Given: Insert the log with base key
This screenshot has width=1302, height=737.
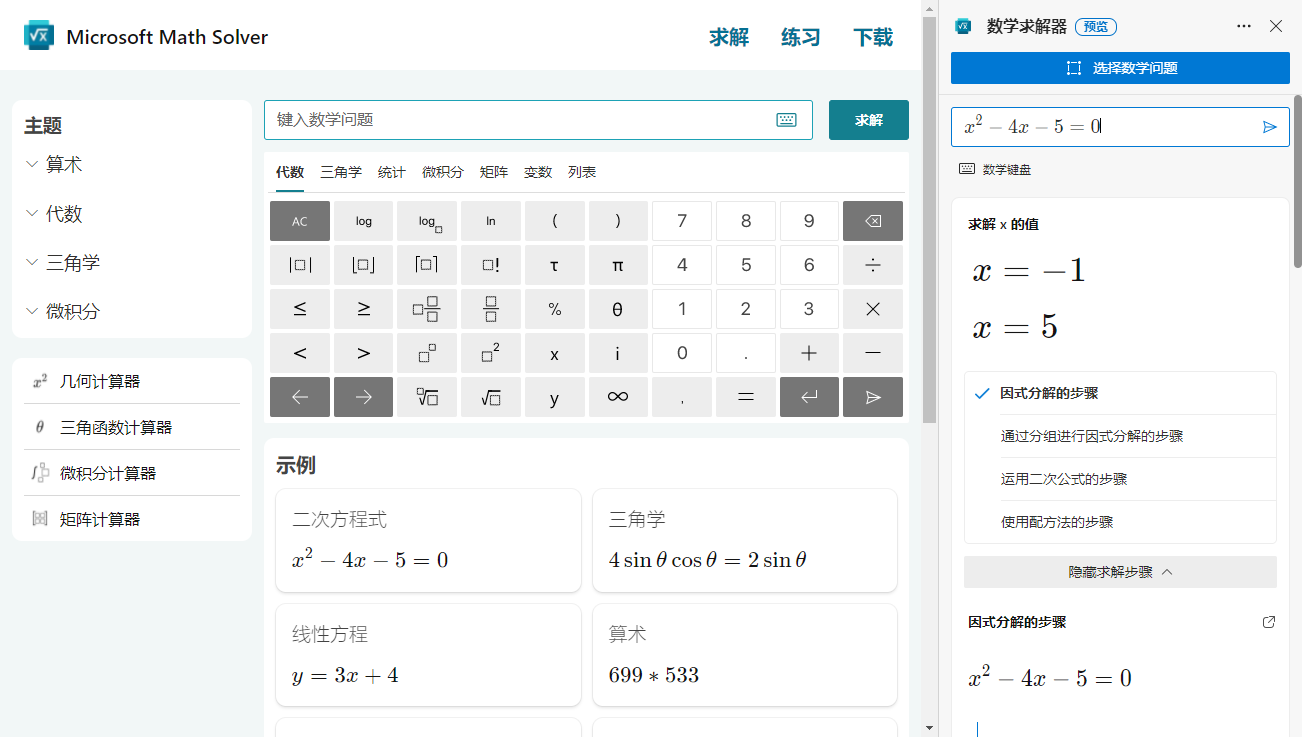Looking at the screenshot, I should pyautogui.click(x=427, y=221).
